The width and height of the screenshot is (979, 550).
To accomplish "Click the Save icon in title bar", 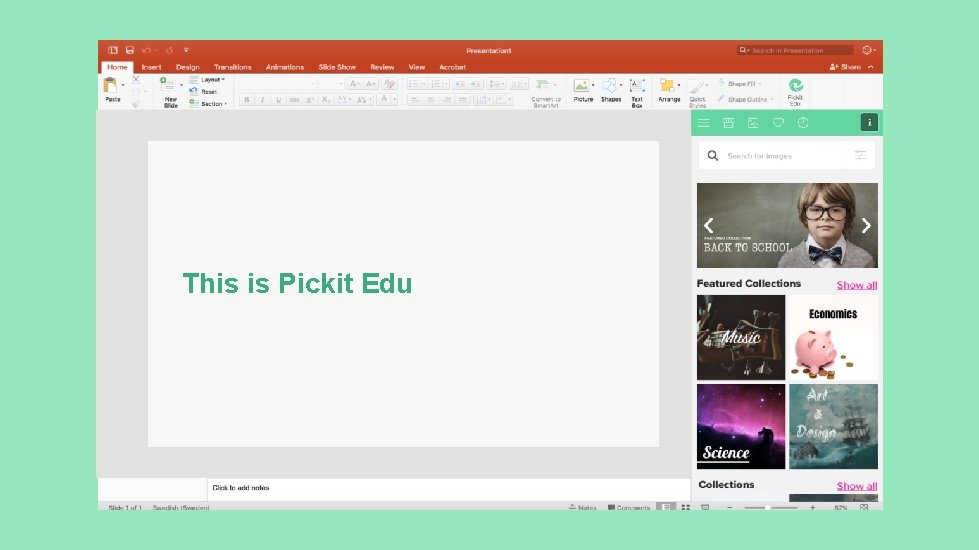I will click(130, 50).
